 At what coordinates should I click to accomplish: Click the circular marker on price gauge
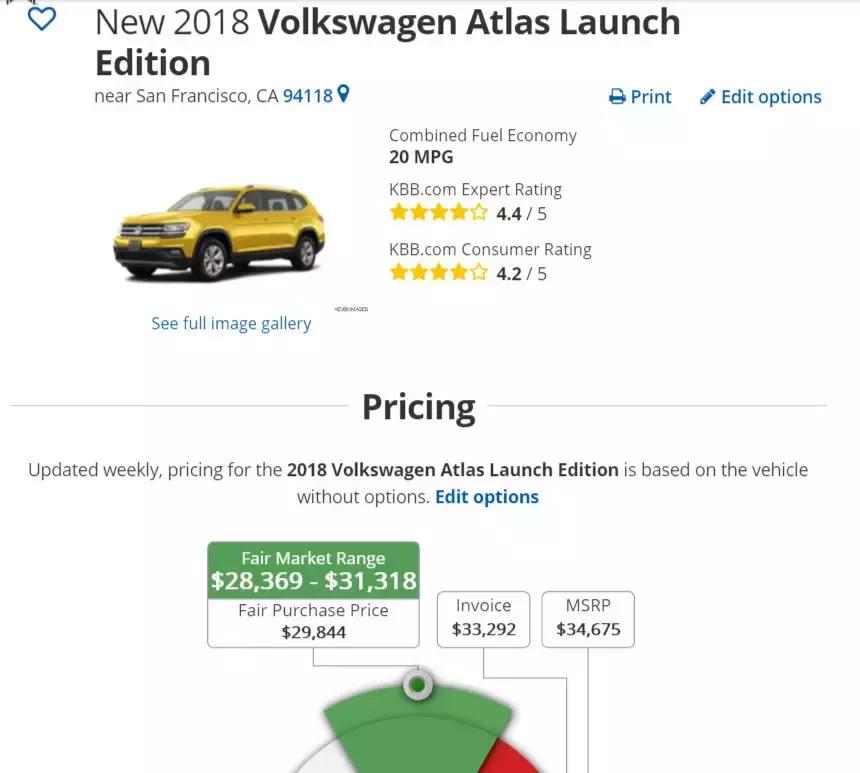pyautogui.click(x=418, y=686)
